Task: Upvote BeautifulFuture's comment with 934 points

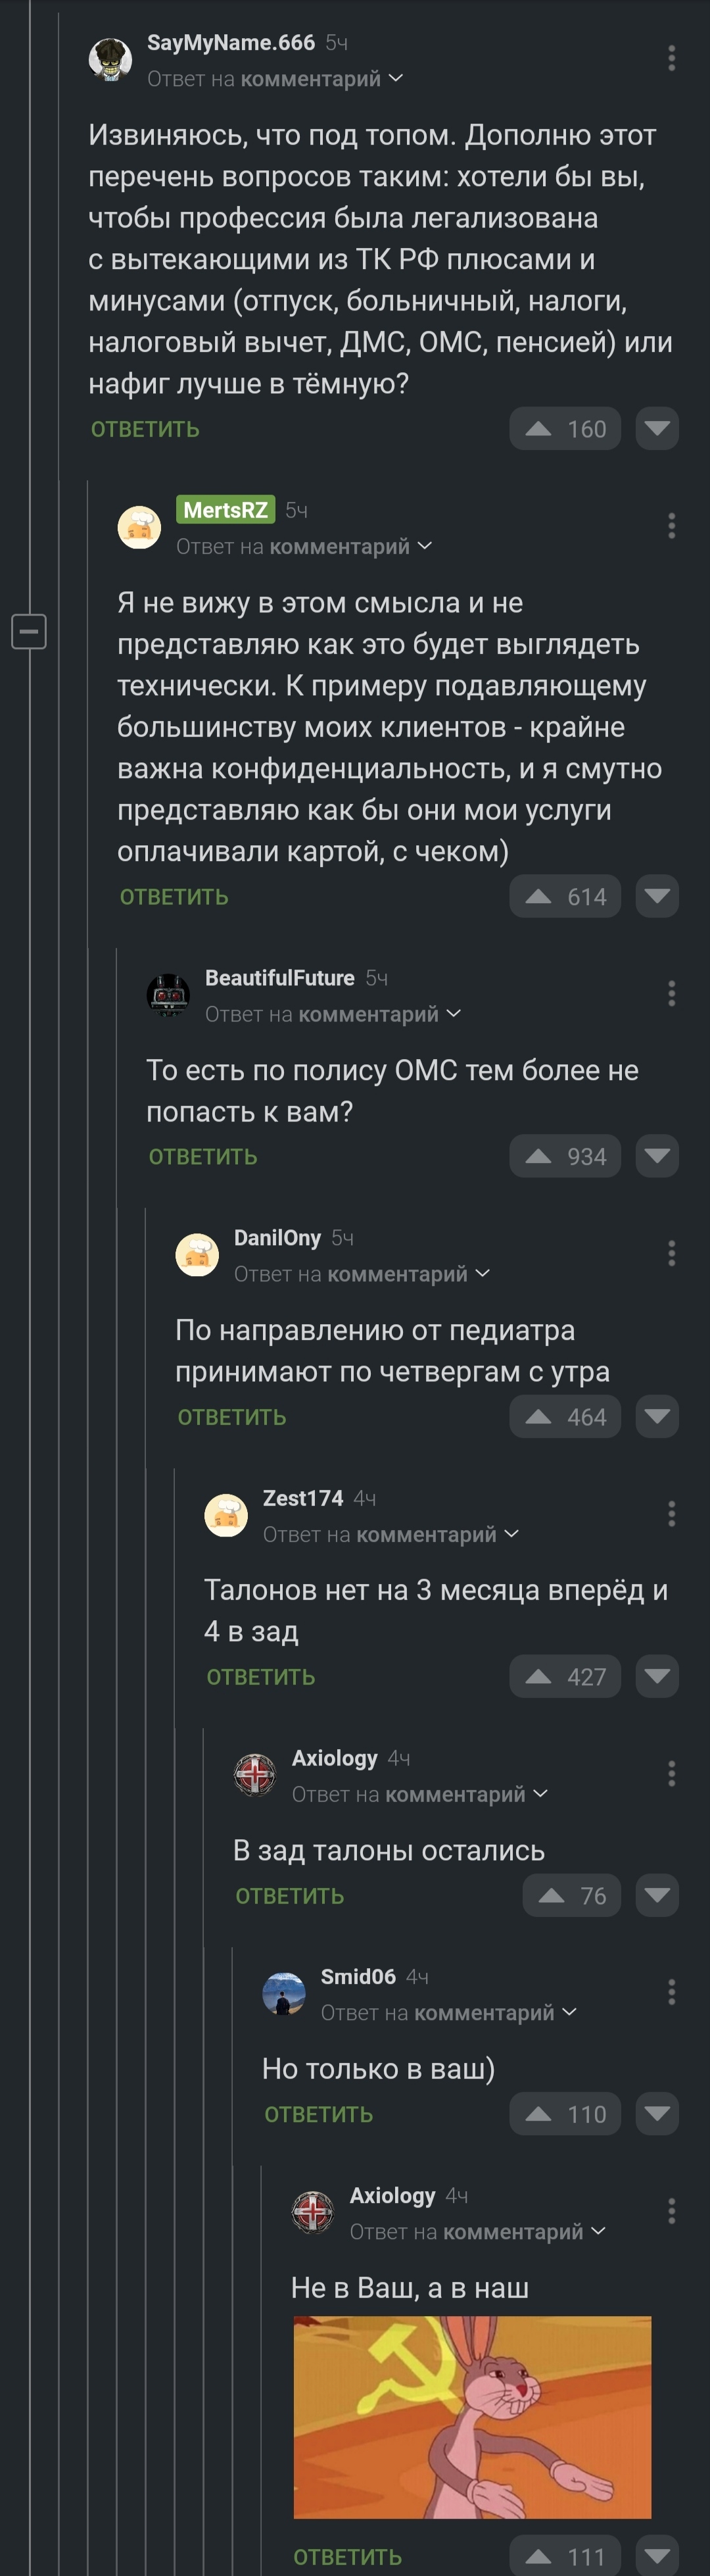Action: tap(539, 1156)
